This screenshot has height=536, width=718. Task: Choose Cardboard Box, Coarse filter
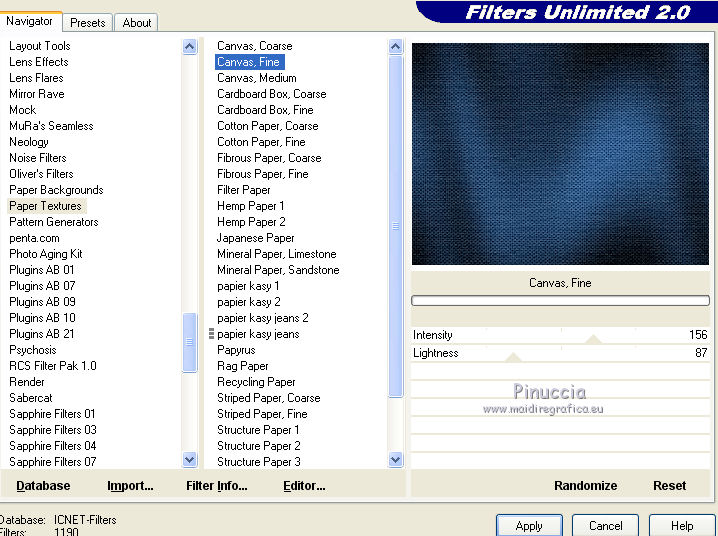pyautogui.click(x=272, y=94)
